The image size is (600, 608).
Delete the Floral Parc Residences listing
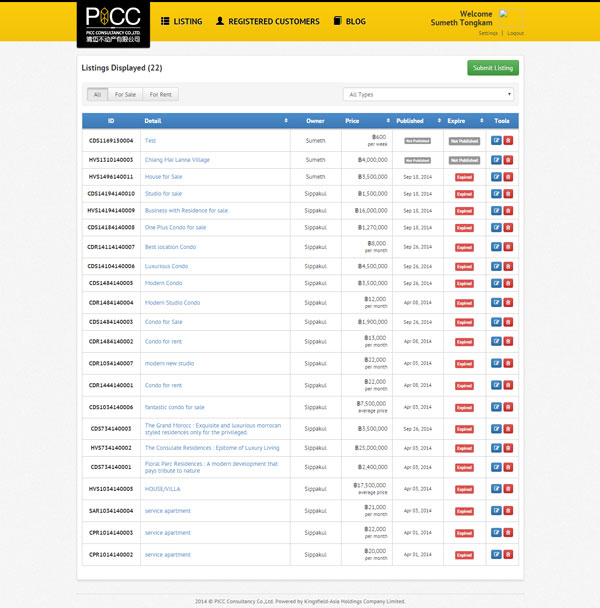coord(508,467)
